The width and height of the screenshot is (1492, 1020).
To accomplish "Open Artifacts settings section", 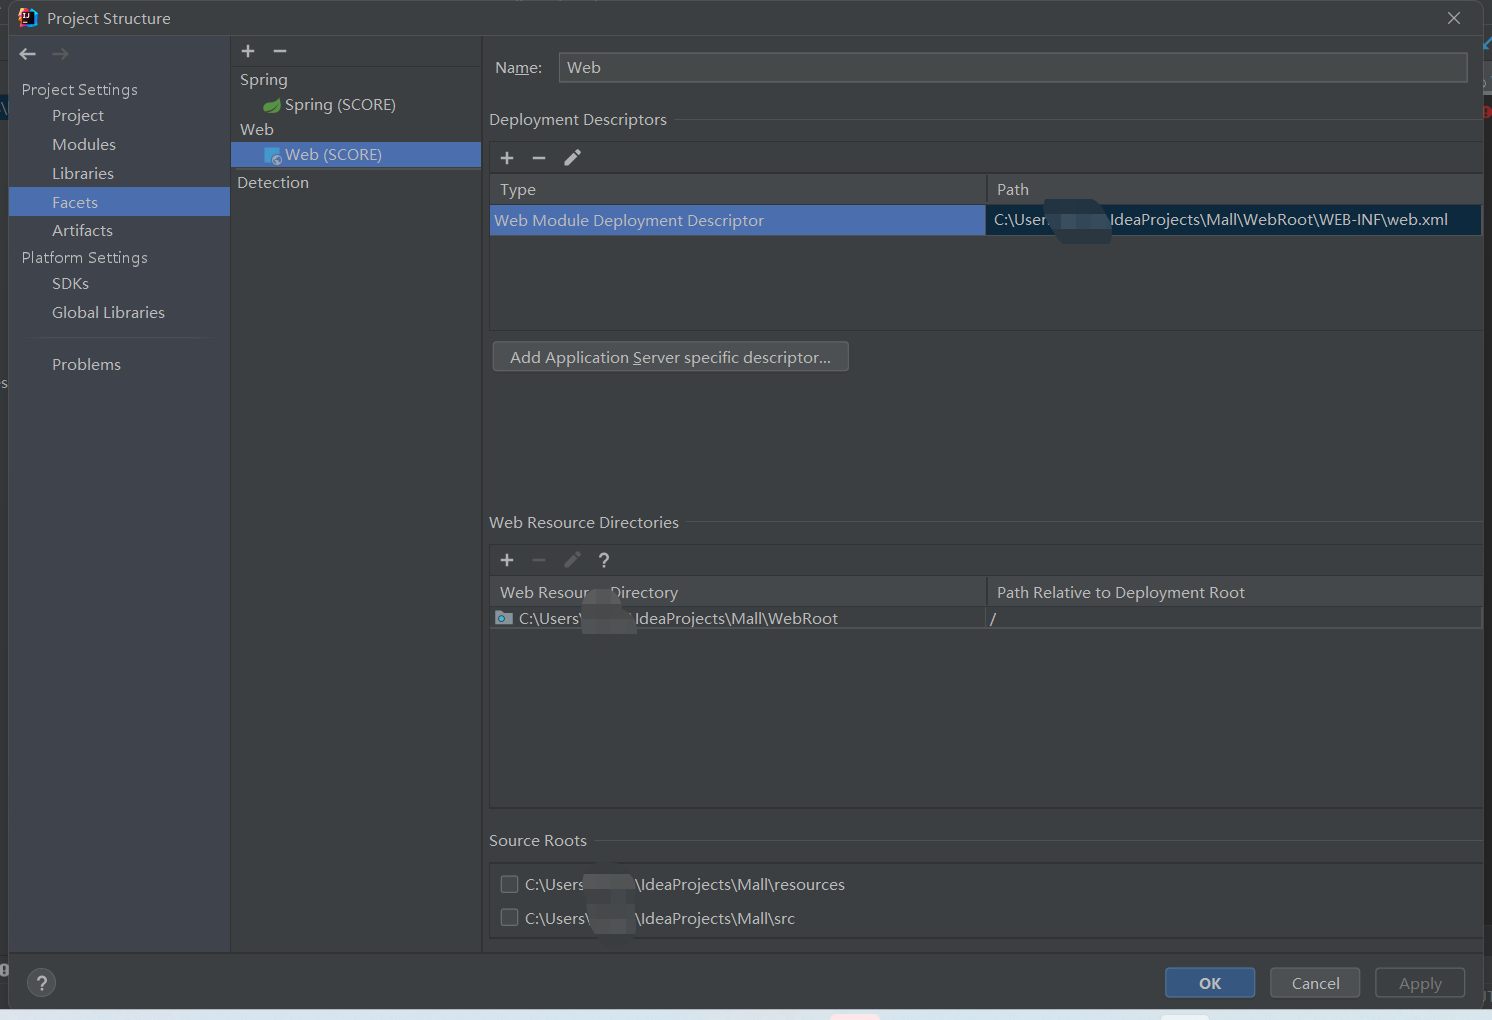I will (x=82, y=231).
